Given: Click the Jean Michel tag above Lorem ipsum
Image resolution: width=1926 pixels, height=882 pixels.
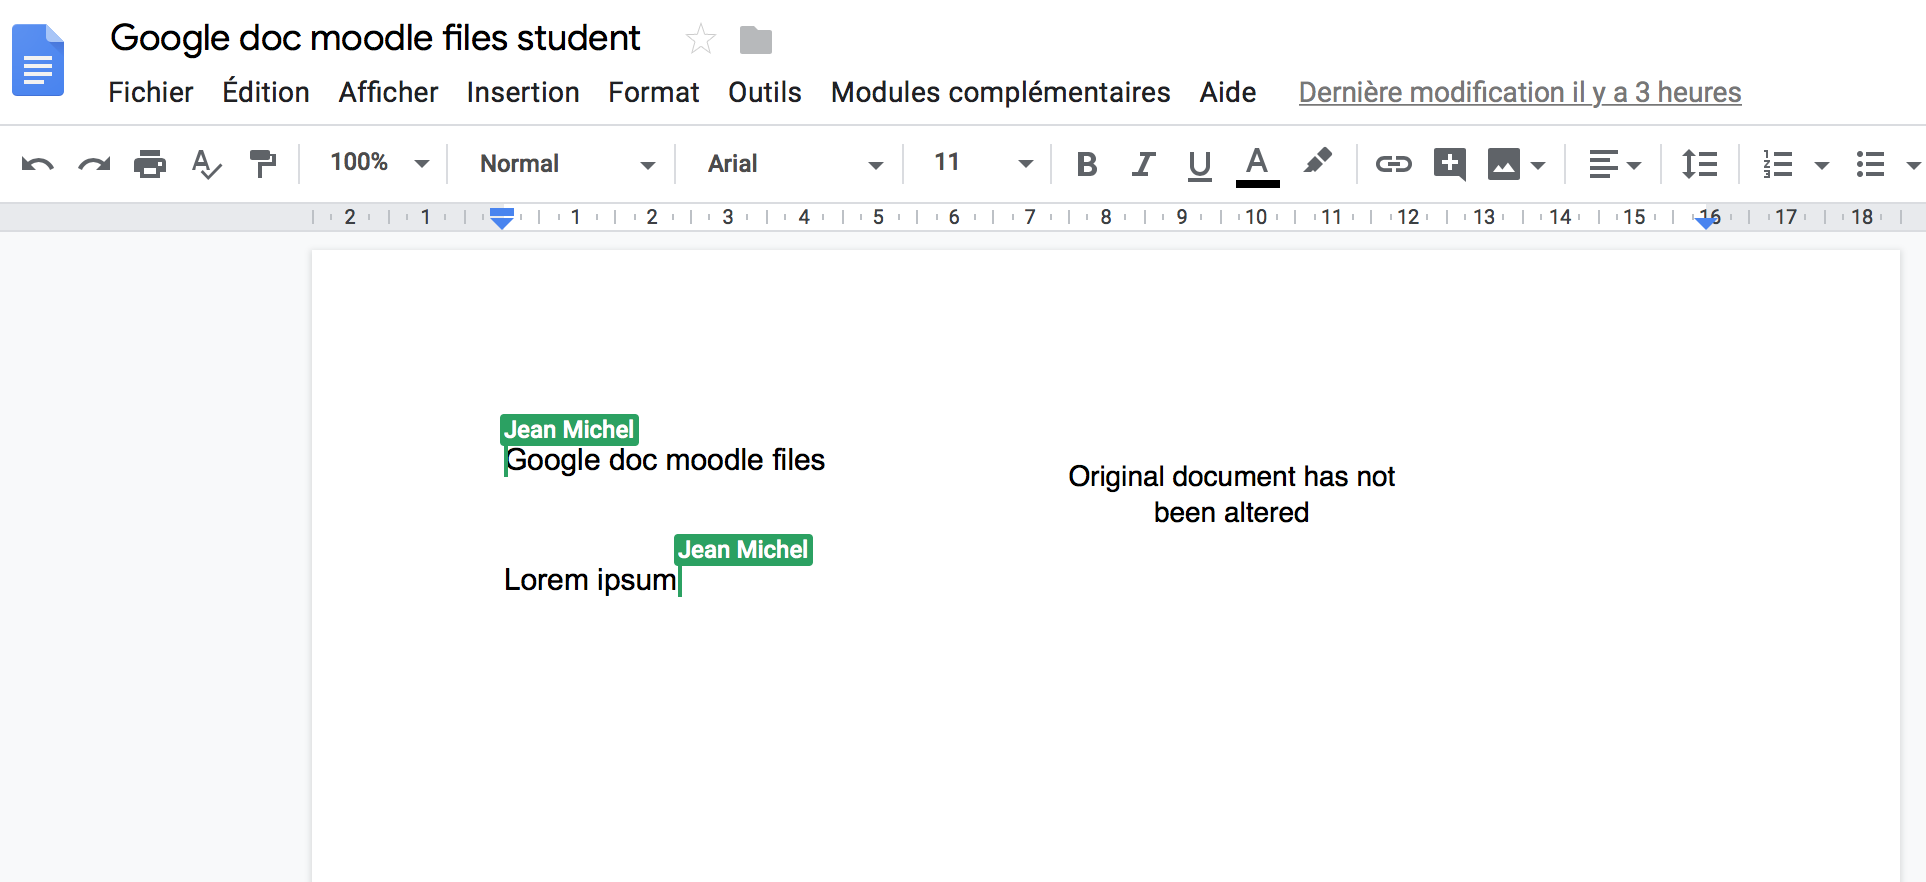Looking at the screenshot, I should click(x=743, y=550).
